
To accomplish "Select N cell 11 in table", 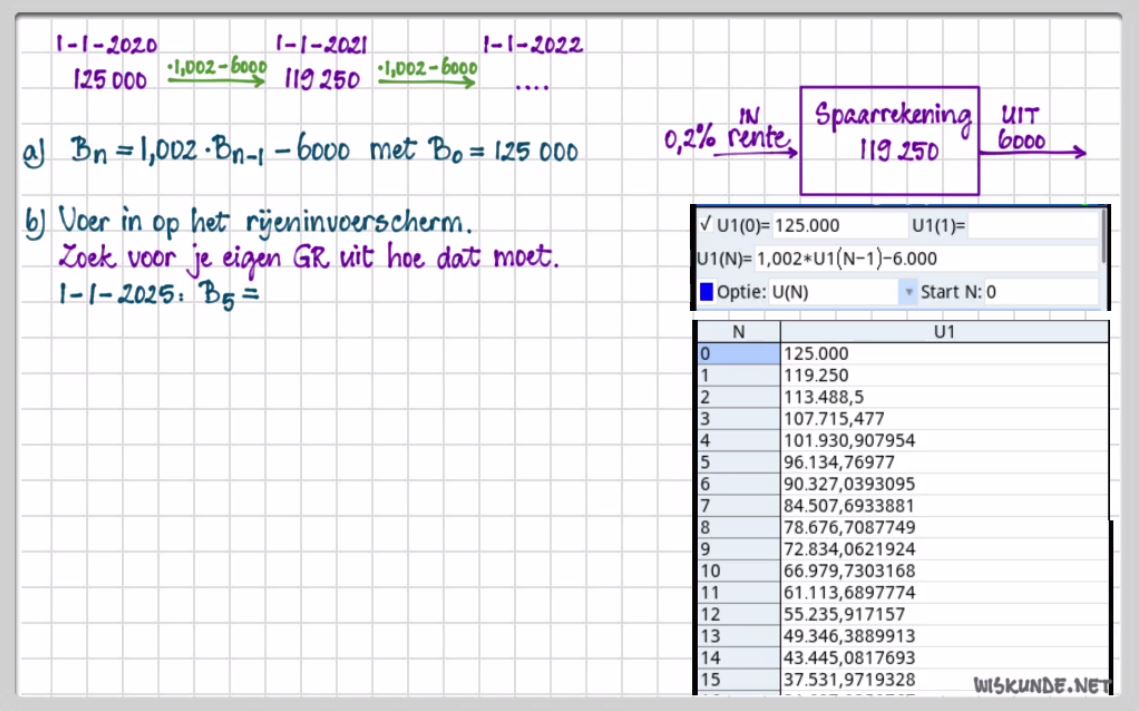I will point(739,593).
